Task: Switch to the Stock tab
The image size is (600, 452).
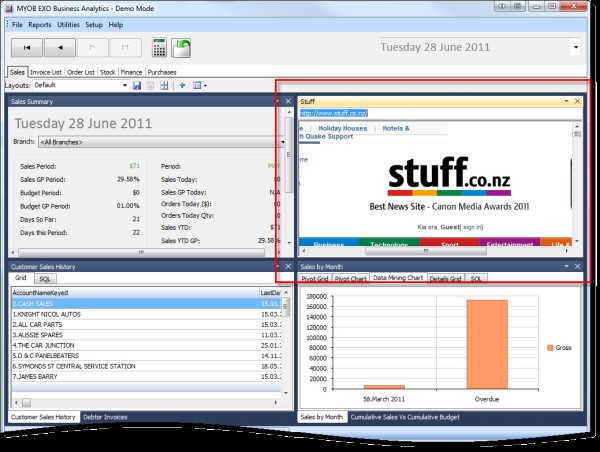Action: (108, 72)
